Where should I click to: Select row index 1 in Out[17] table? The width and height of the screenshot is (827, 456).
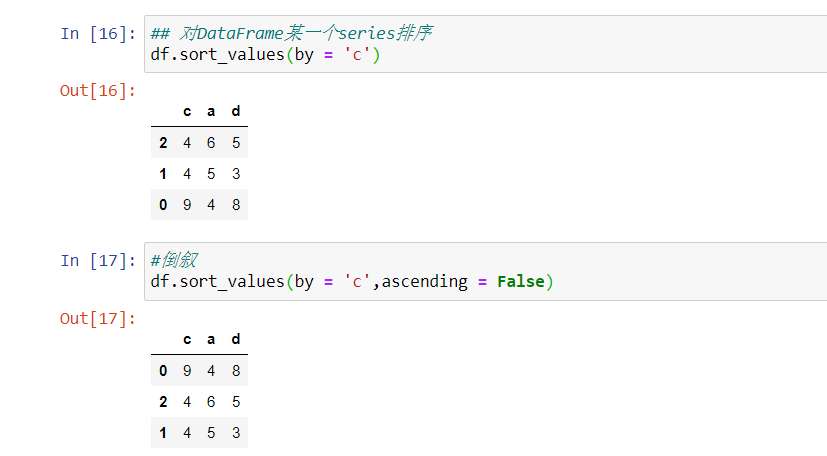pos(163,433)
